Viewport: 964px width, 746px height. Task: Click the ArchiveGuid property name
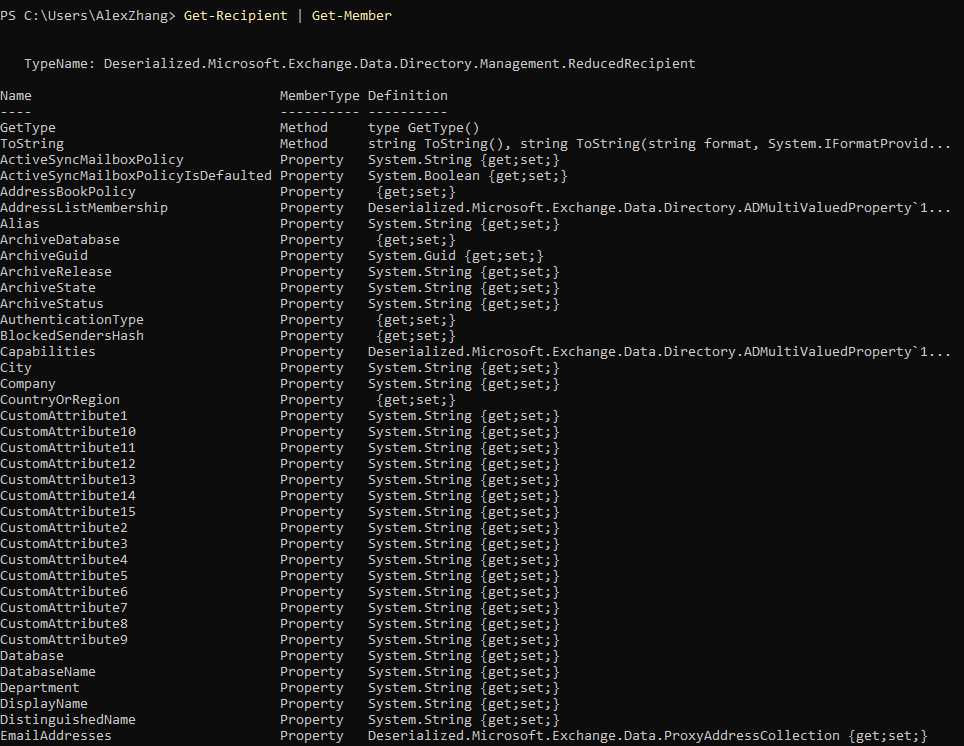(x=44, y=255)
